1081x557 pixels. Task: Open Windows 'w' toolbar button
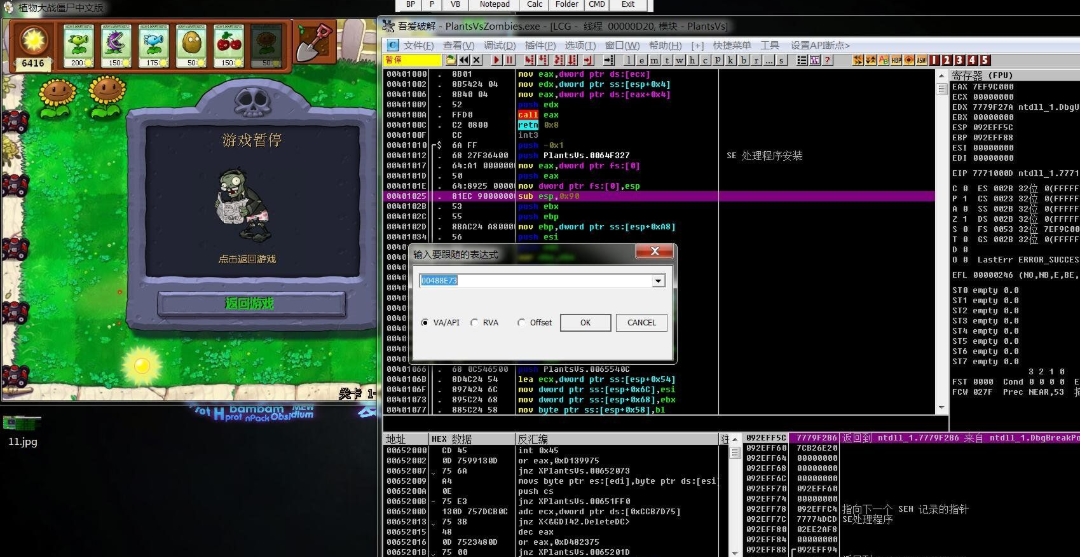point(680,60)
